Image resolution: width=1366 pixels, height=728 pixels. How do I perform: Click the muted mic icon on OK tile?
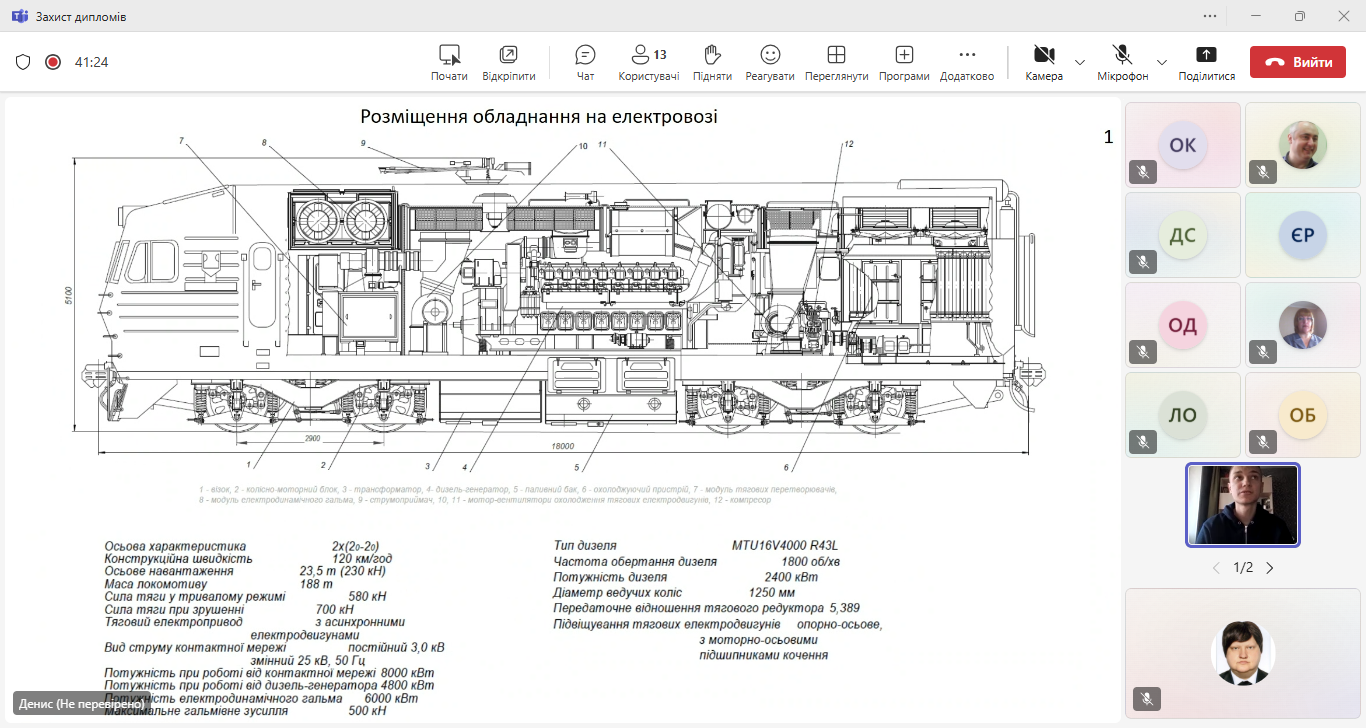(x=1144, y=171)
